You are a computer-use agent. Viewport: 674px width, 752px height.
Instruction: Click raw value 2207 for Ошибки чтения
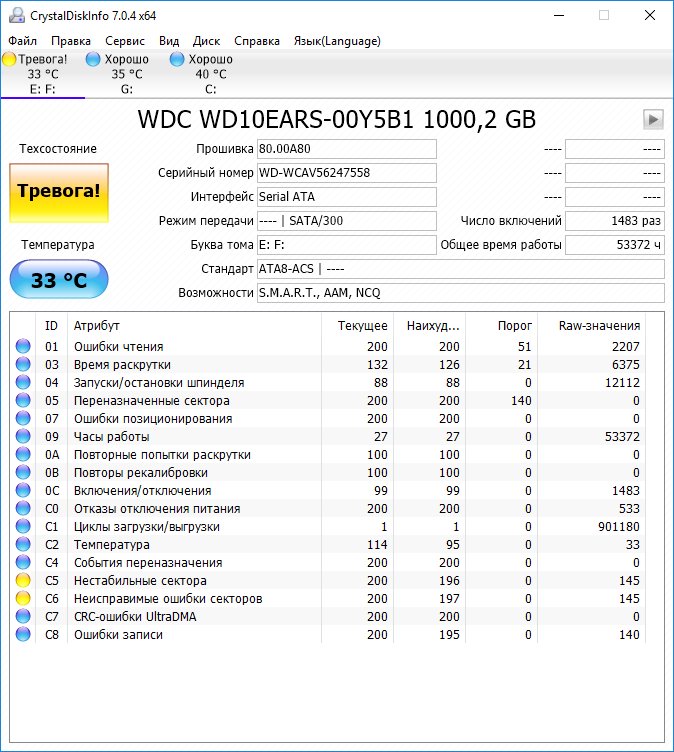pos(626,346)
